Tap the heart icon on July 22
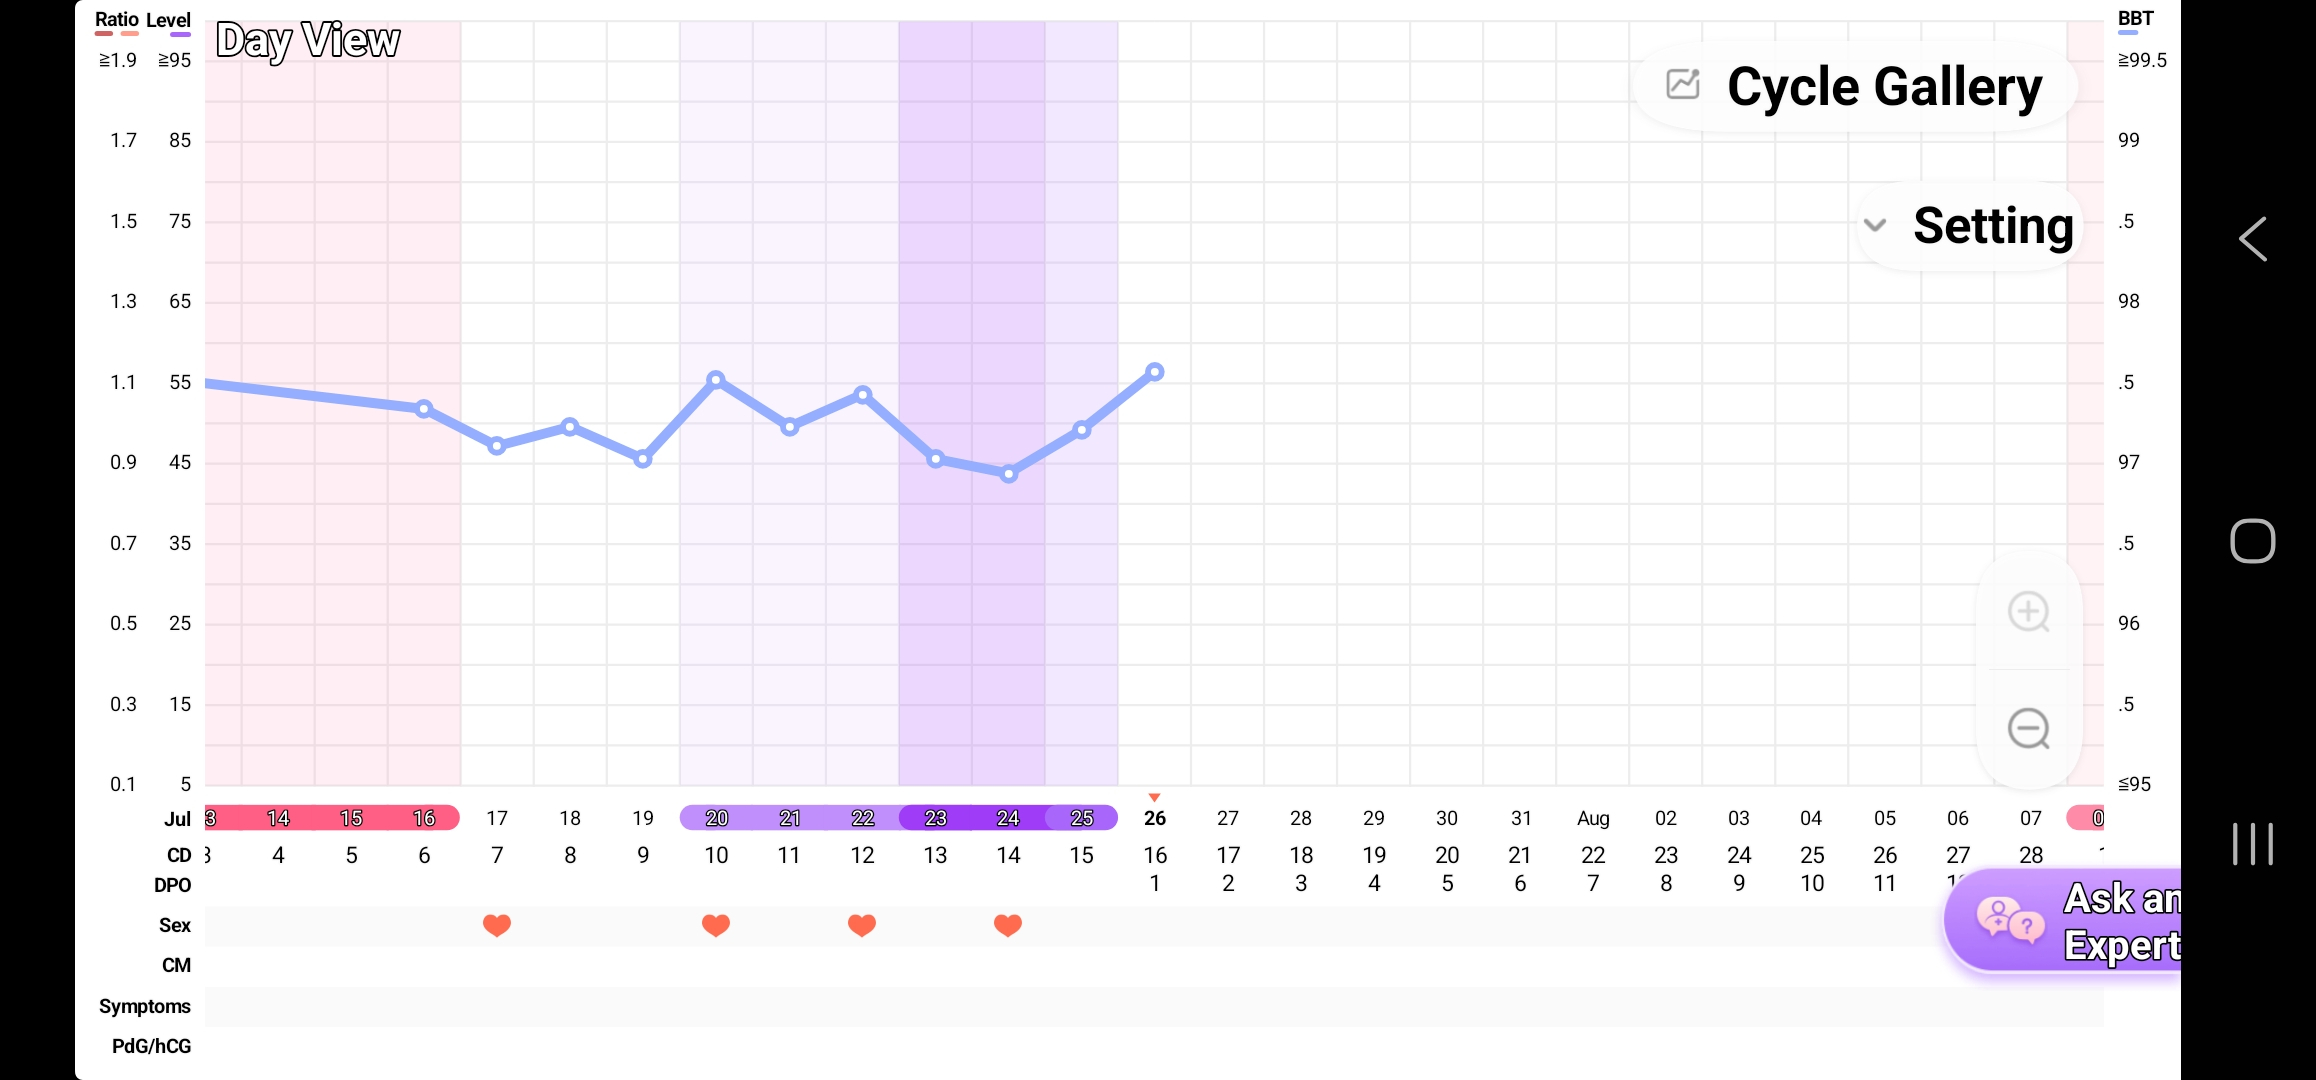Image resolution: width=2316 pixels, height=1080 pixels. 862,926
